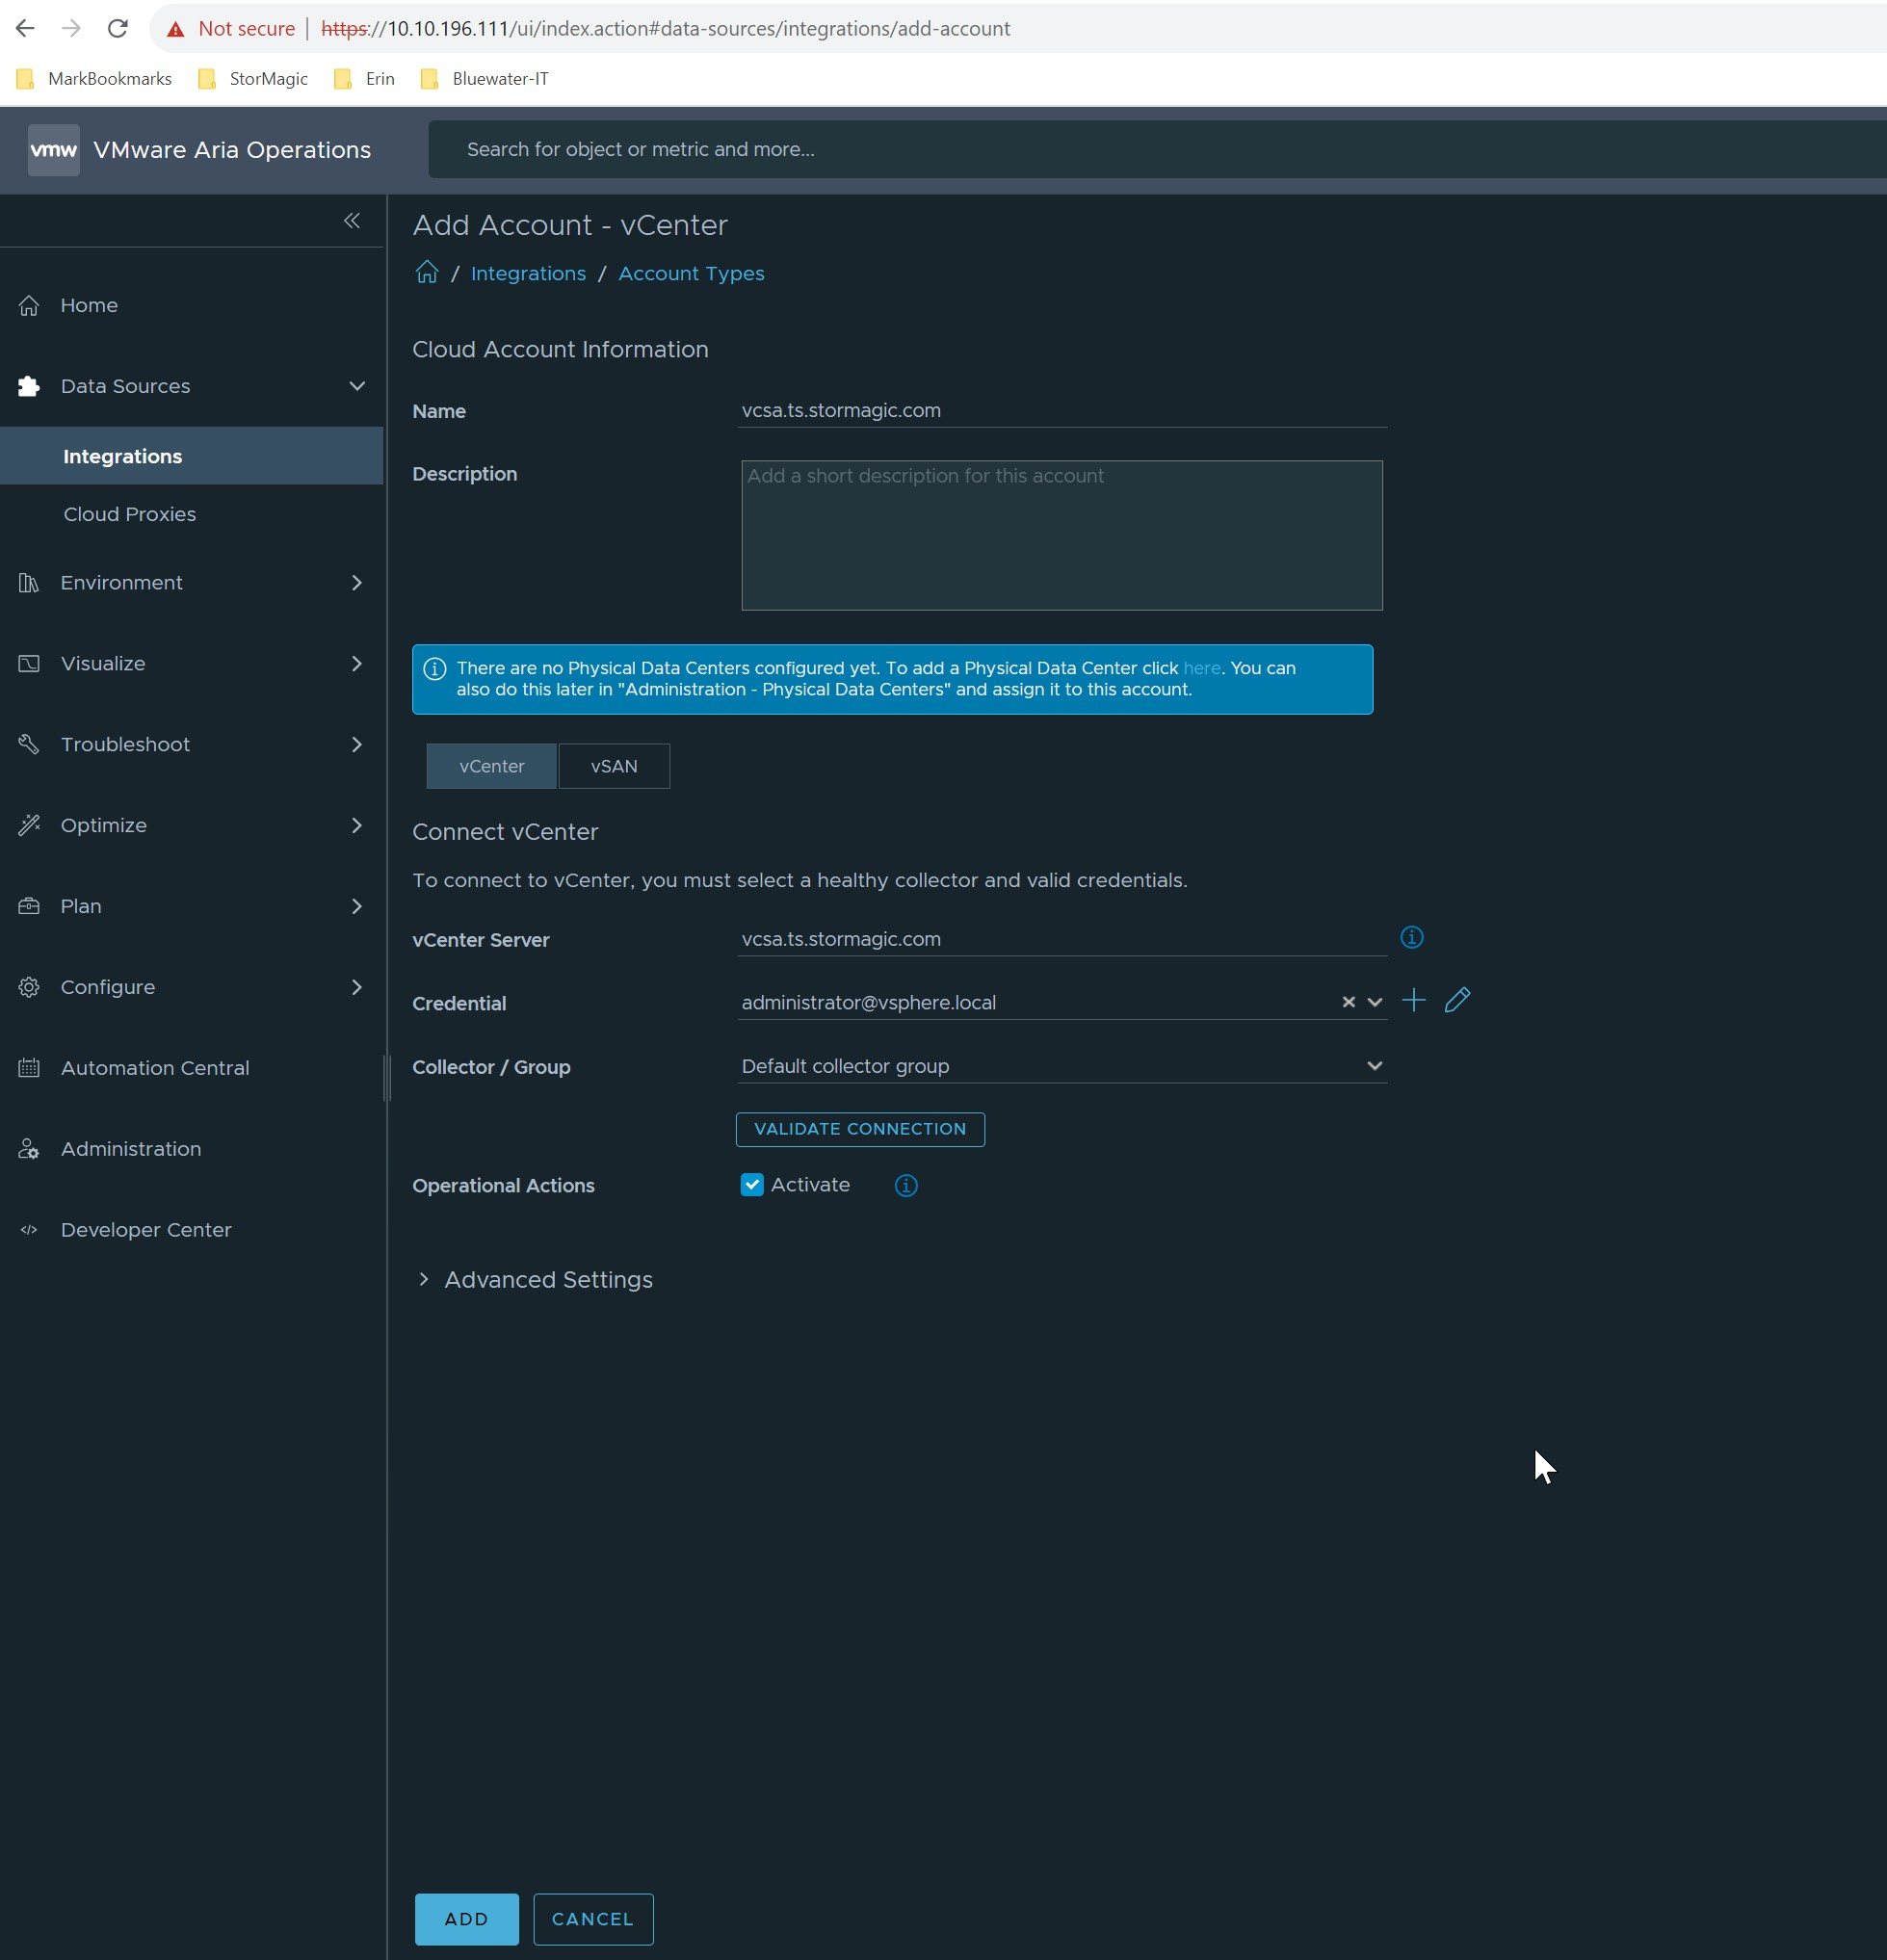This screenshot has width=1887, height=1960.
Task: Click the Environment icon in sidebar
Action: [x=29, y=582]
